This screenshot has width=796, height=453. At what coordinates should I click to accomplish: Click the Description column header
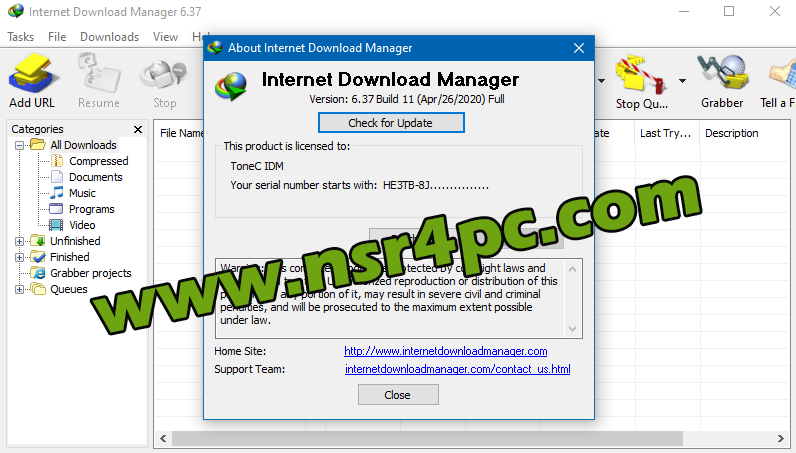coord(732,133)
